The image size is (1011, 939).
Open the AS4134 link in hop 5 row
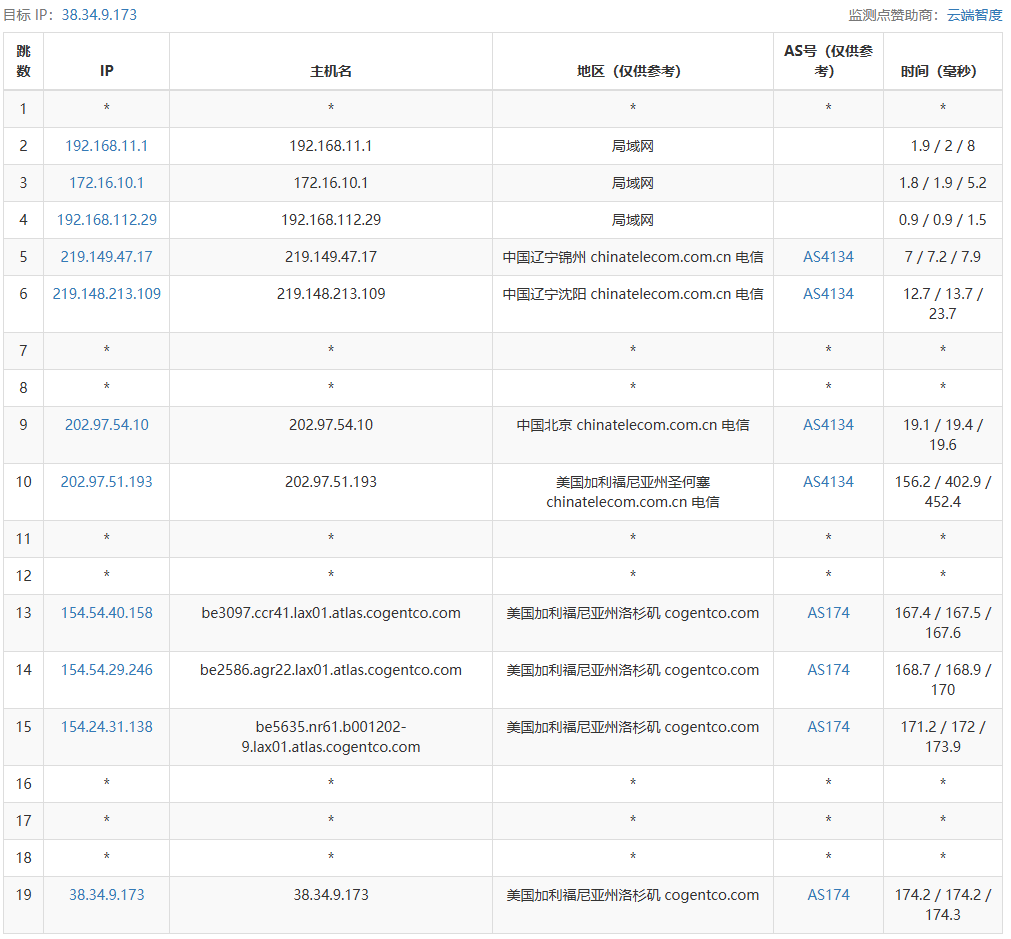coord(828,257)
